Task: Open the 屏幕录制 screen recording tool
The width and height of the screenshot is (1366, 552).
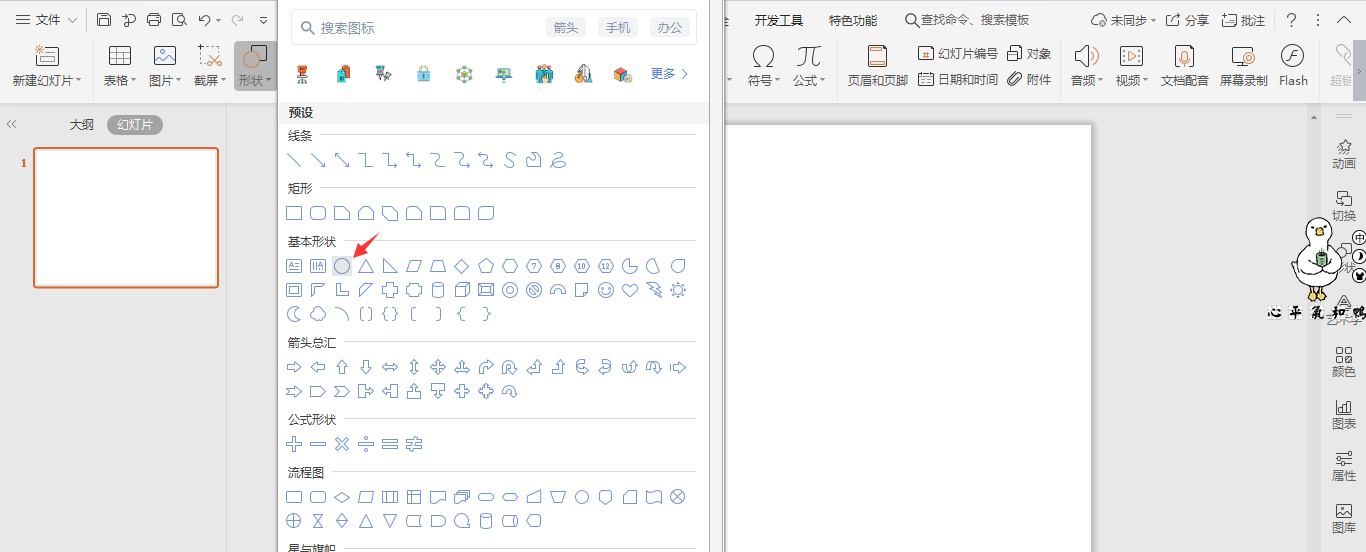Action: pos(1243,65)
